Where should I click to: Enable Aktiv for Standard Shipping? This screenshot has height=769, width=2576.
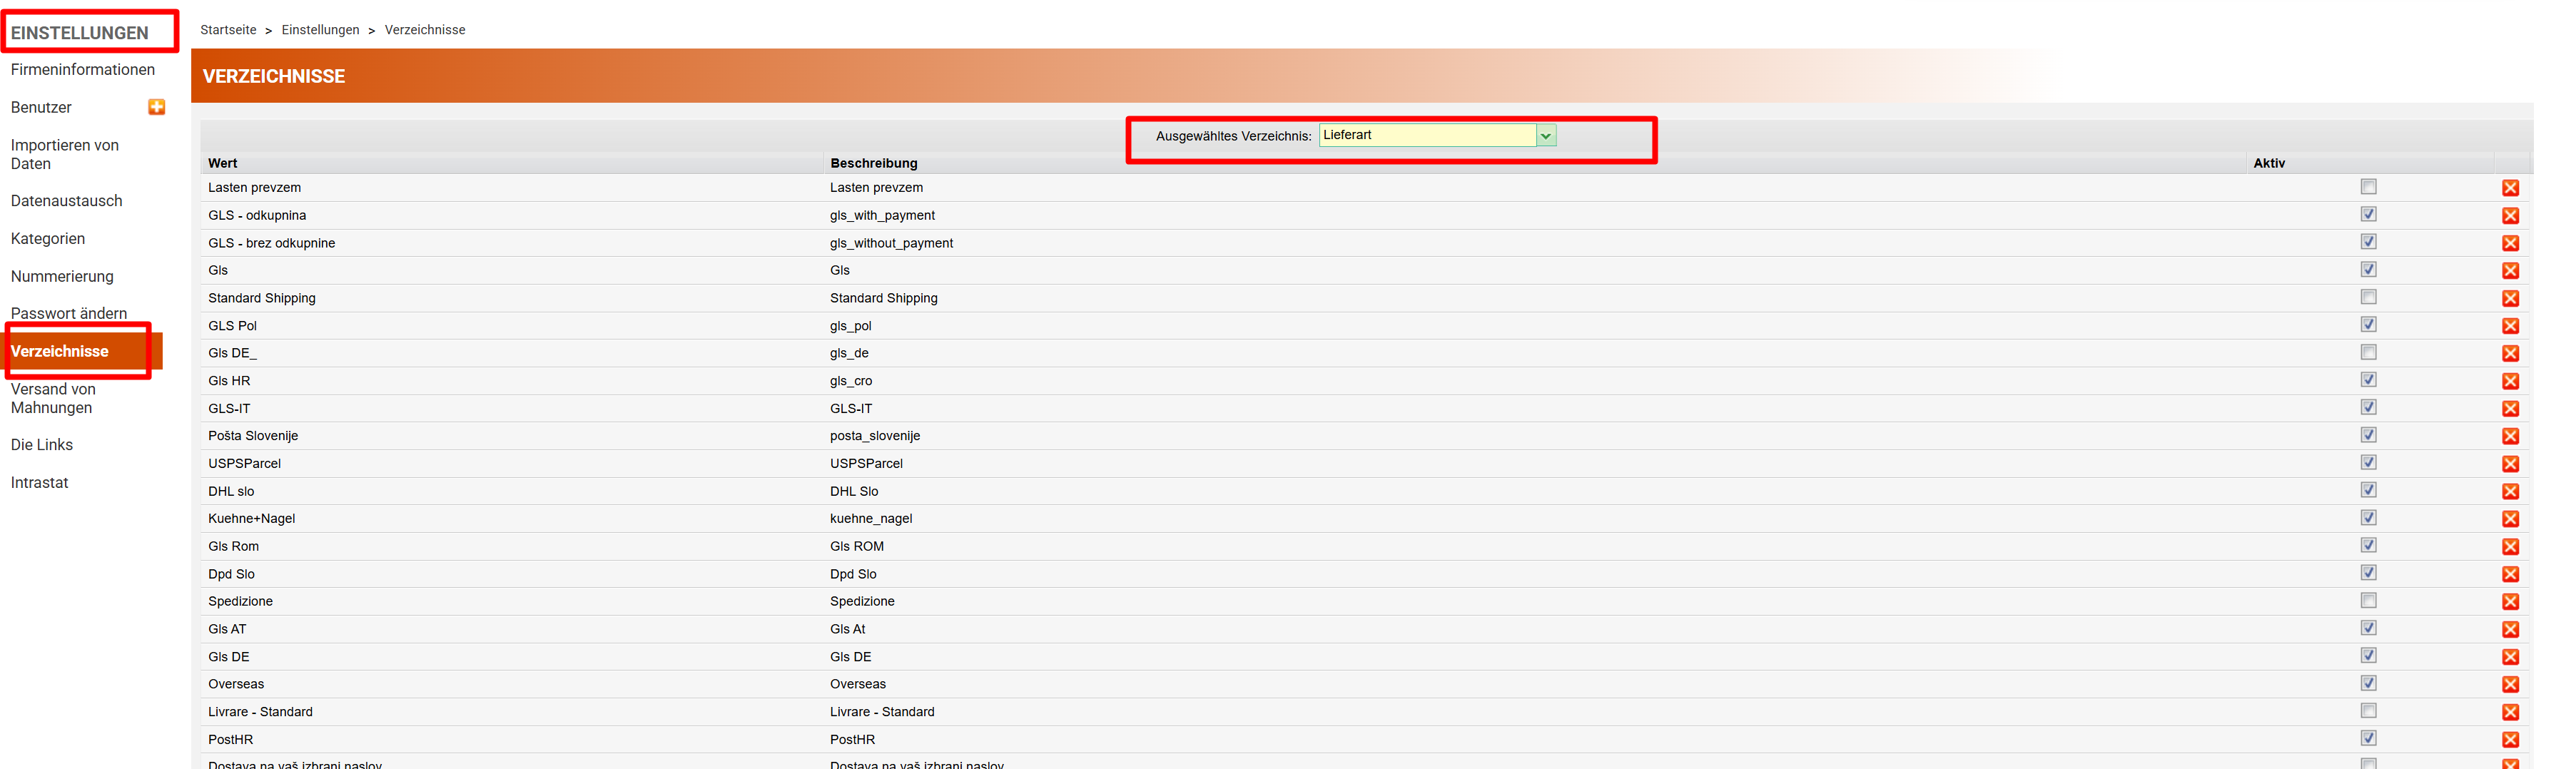coord(2368,297)
